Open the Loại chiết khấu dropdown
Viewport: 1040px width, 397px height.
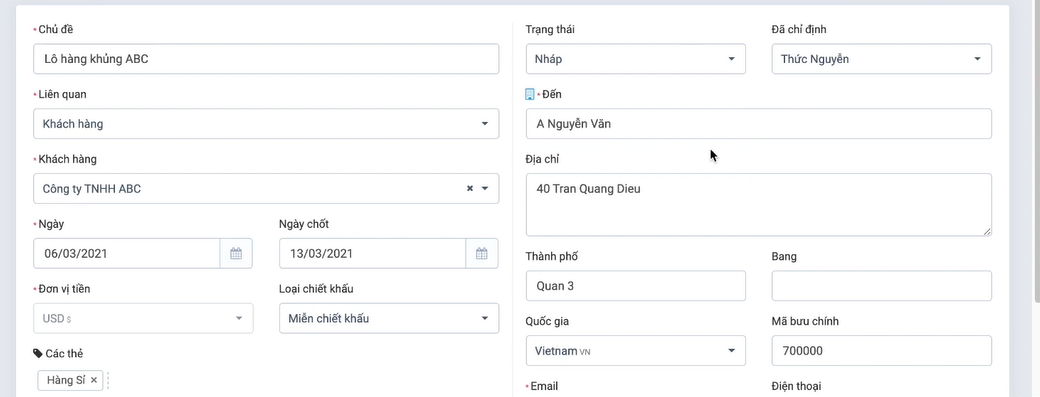(x=389, y=318)
